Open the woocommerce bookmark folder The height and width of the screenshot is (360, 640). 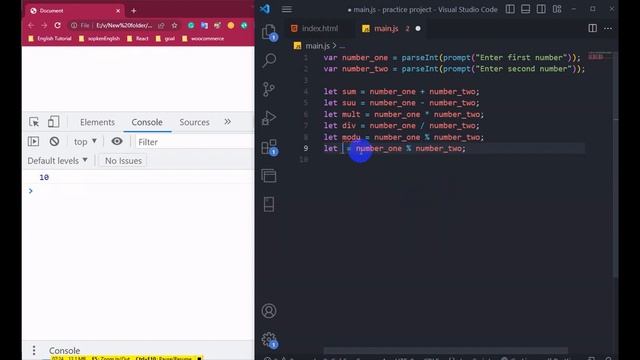pyautogui.click(x=203, y=38)
